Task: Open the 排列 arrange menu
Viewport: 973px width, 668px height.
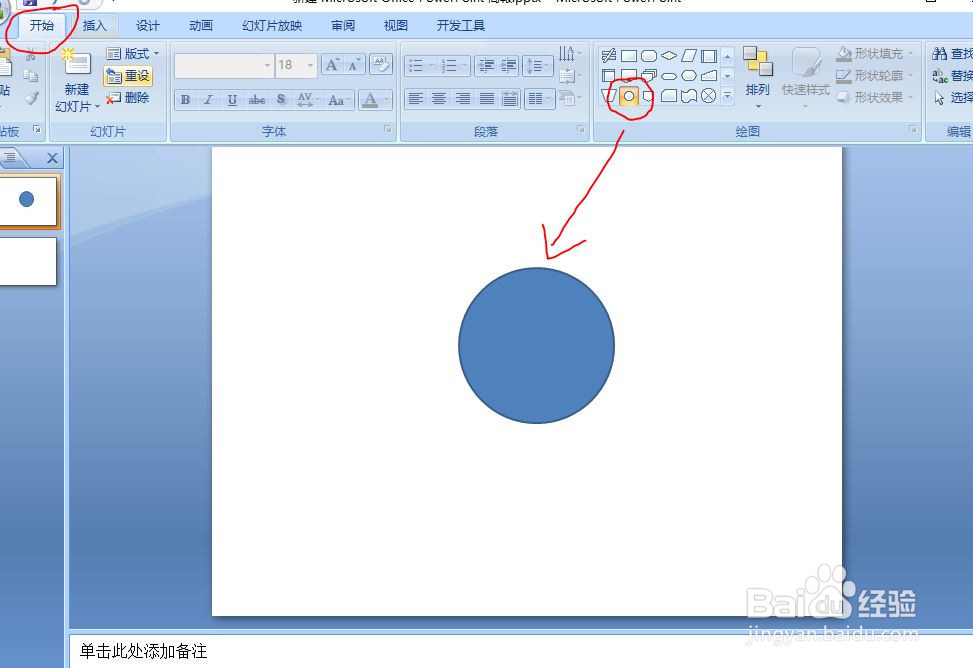Action: 757,78
